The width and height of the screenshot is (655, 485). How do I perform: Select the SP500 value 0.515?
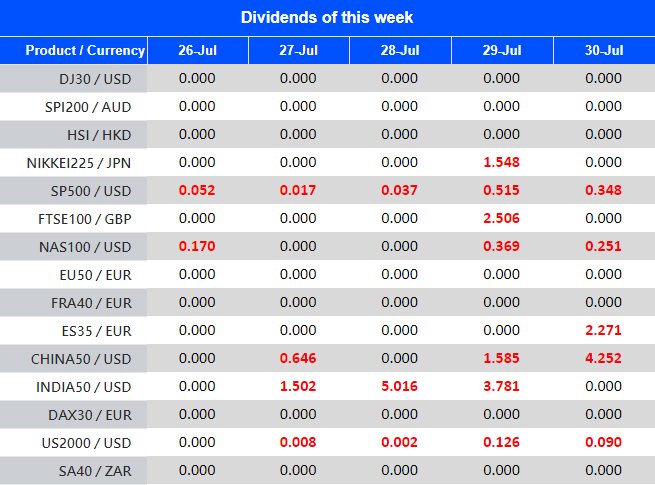pyautogui.click(x=501, y=190)
